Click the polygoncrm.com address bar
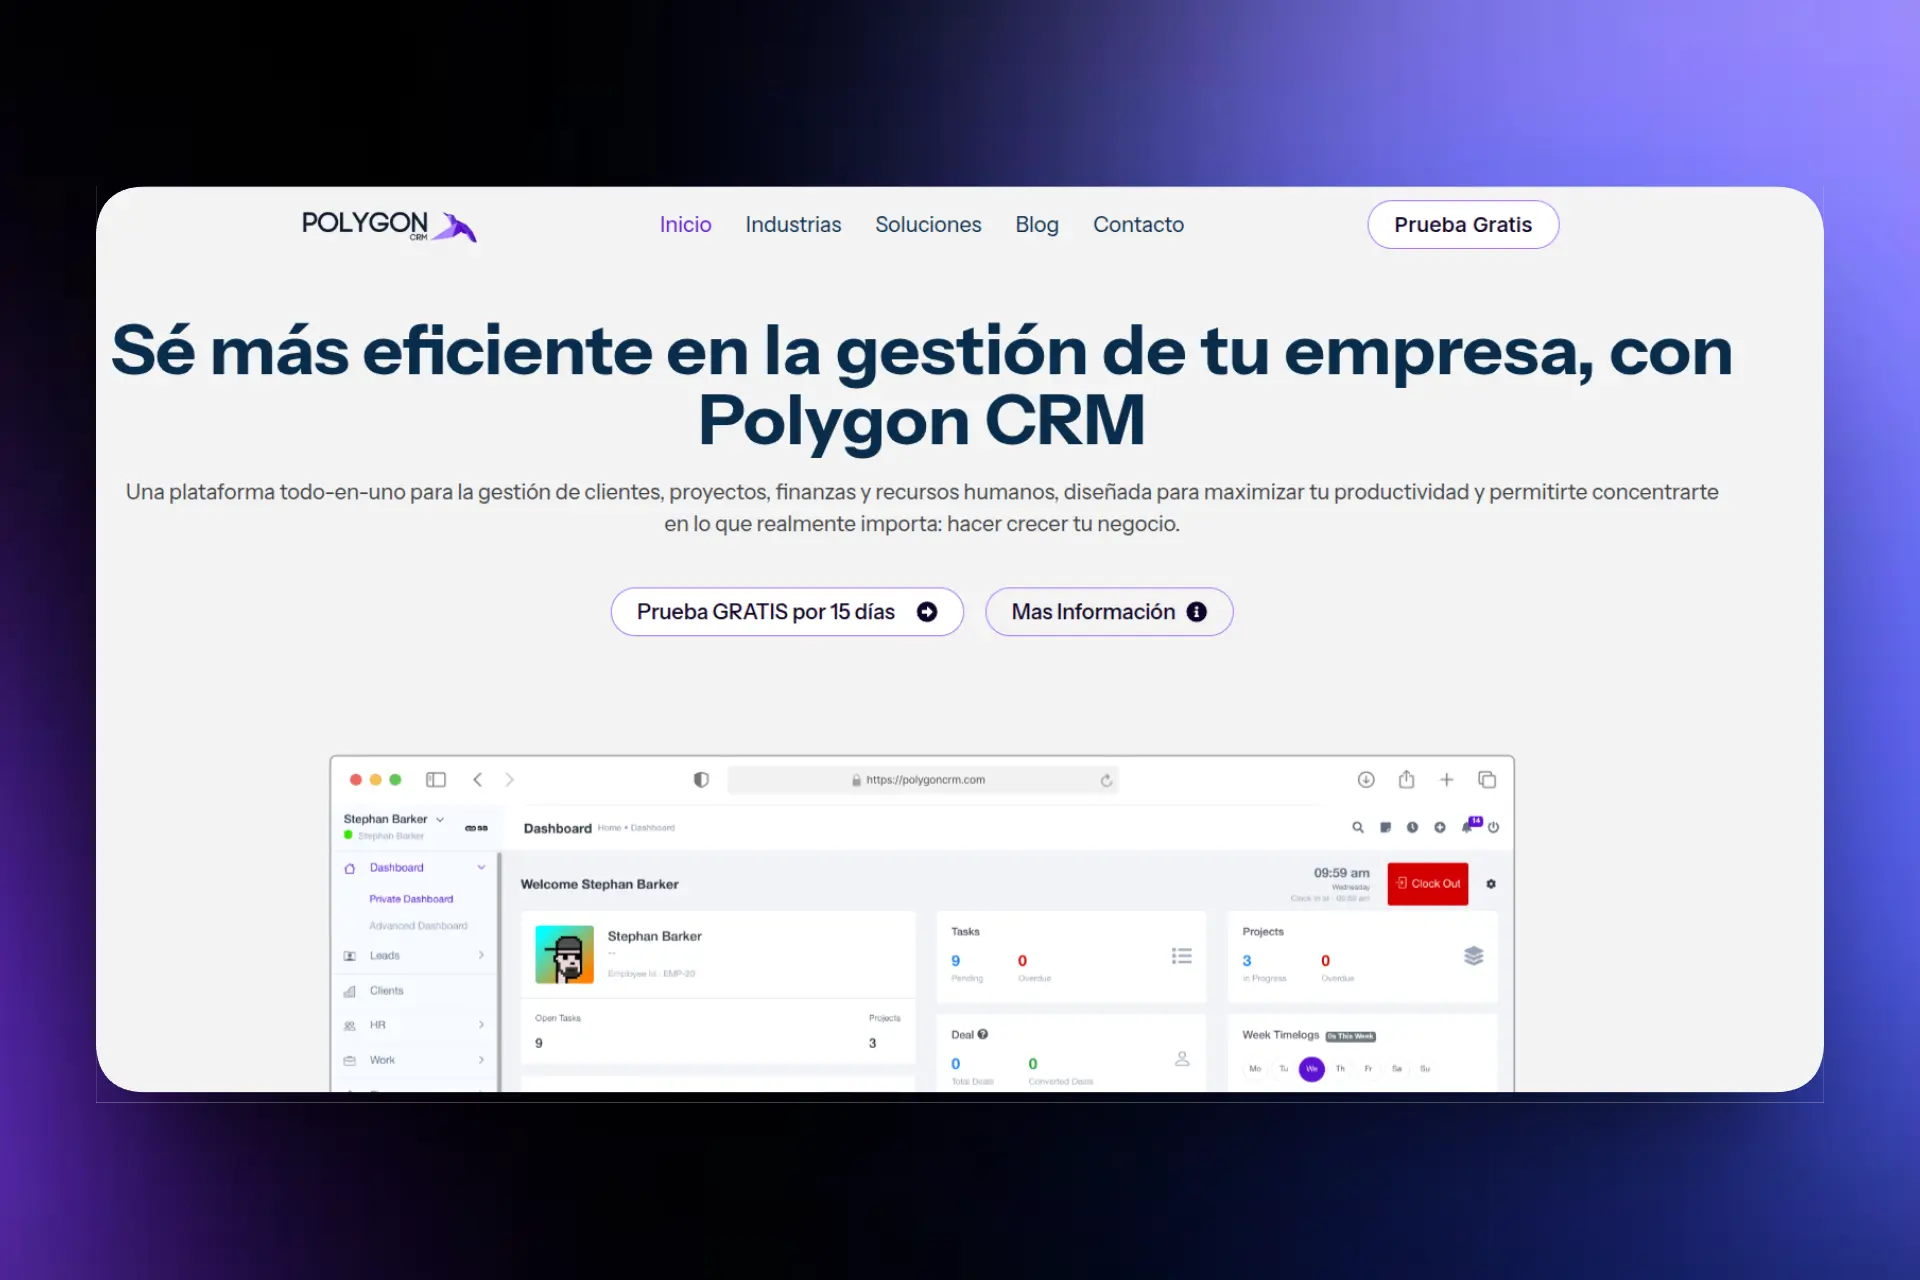Image resolution: width=1920 pixels, height=1280 pixels. tap(923, 780)
